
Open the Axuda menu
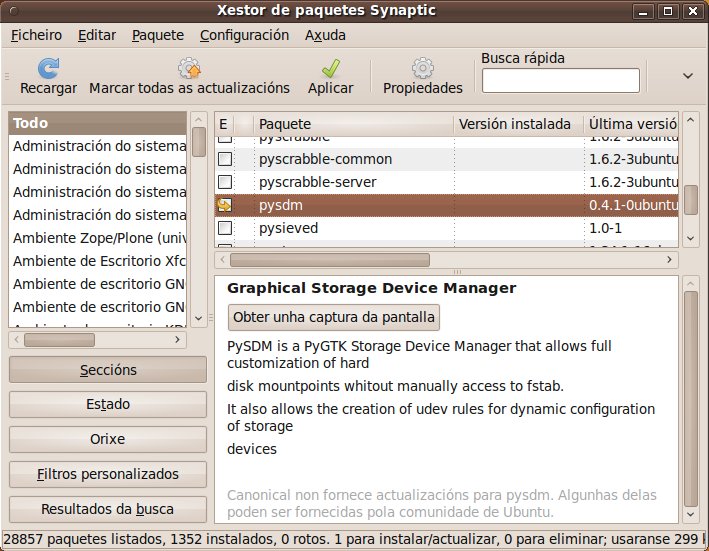[325, 35]
